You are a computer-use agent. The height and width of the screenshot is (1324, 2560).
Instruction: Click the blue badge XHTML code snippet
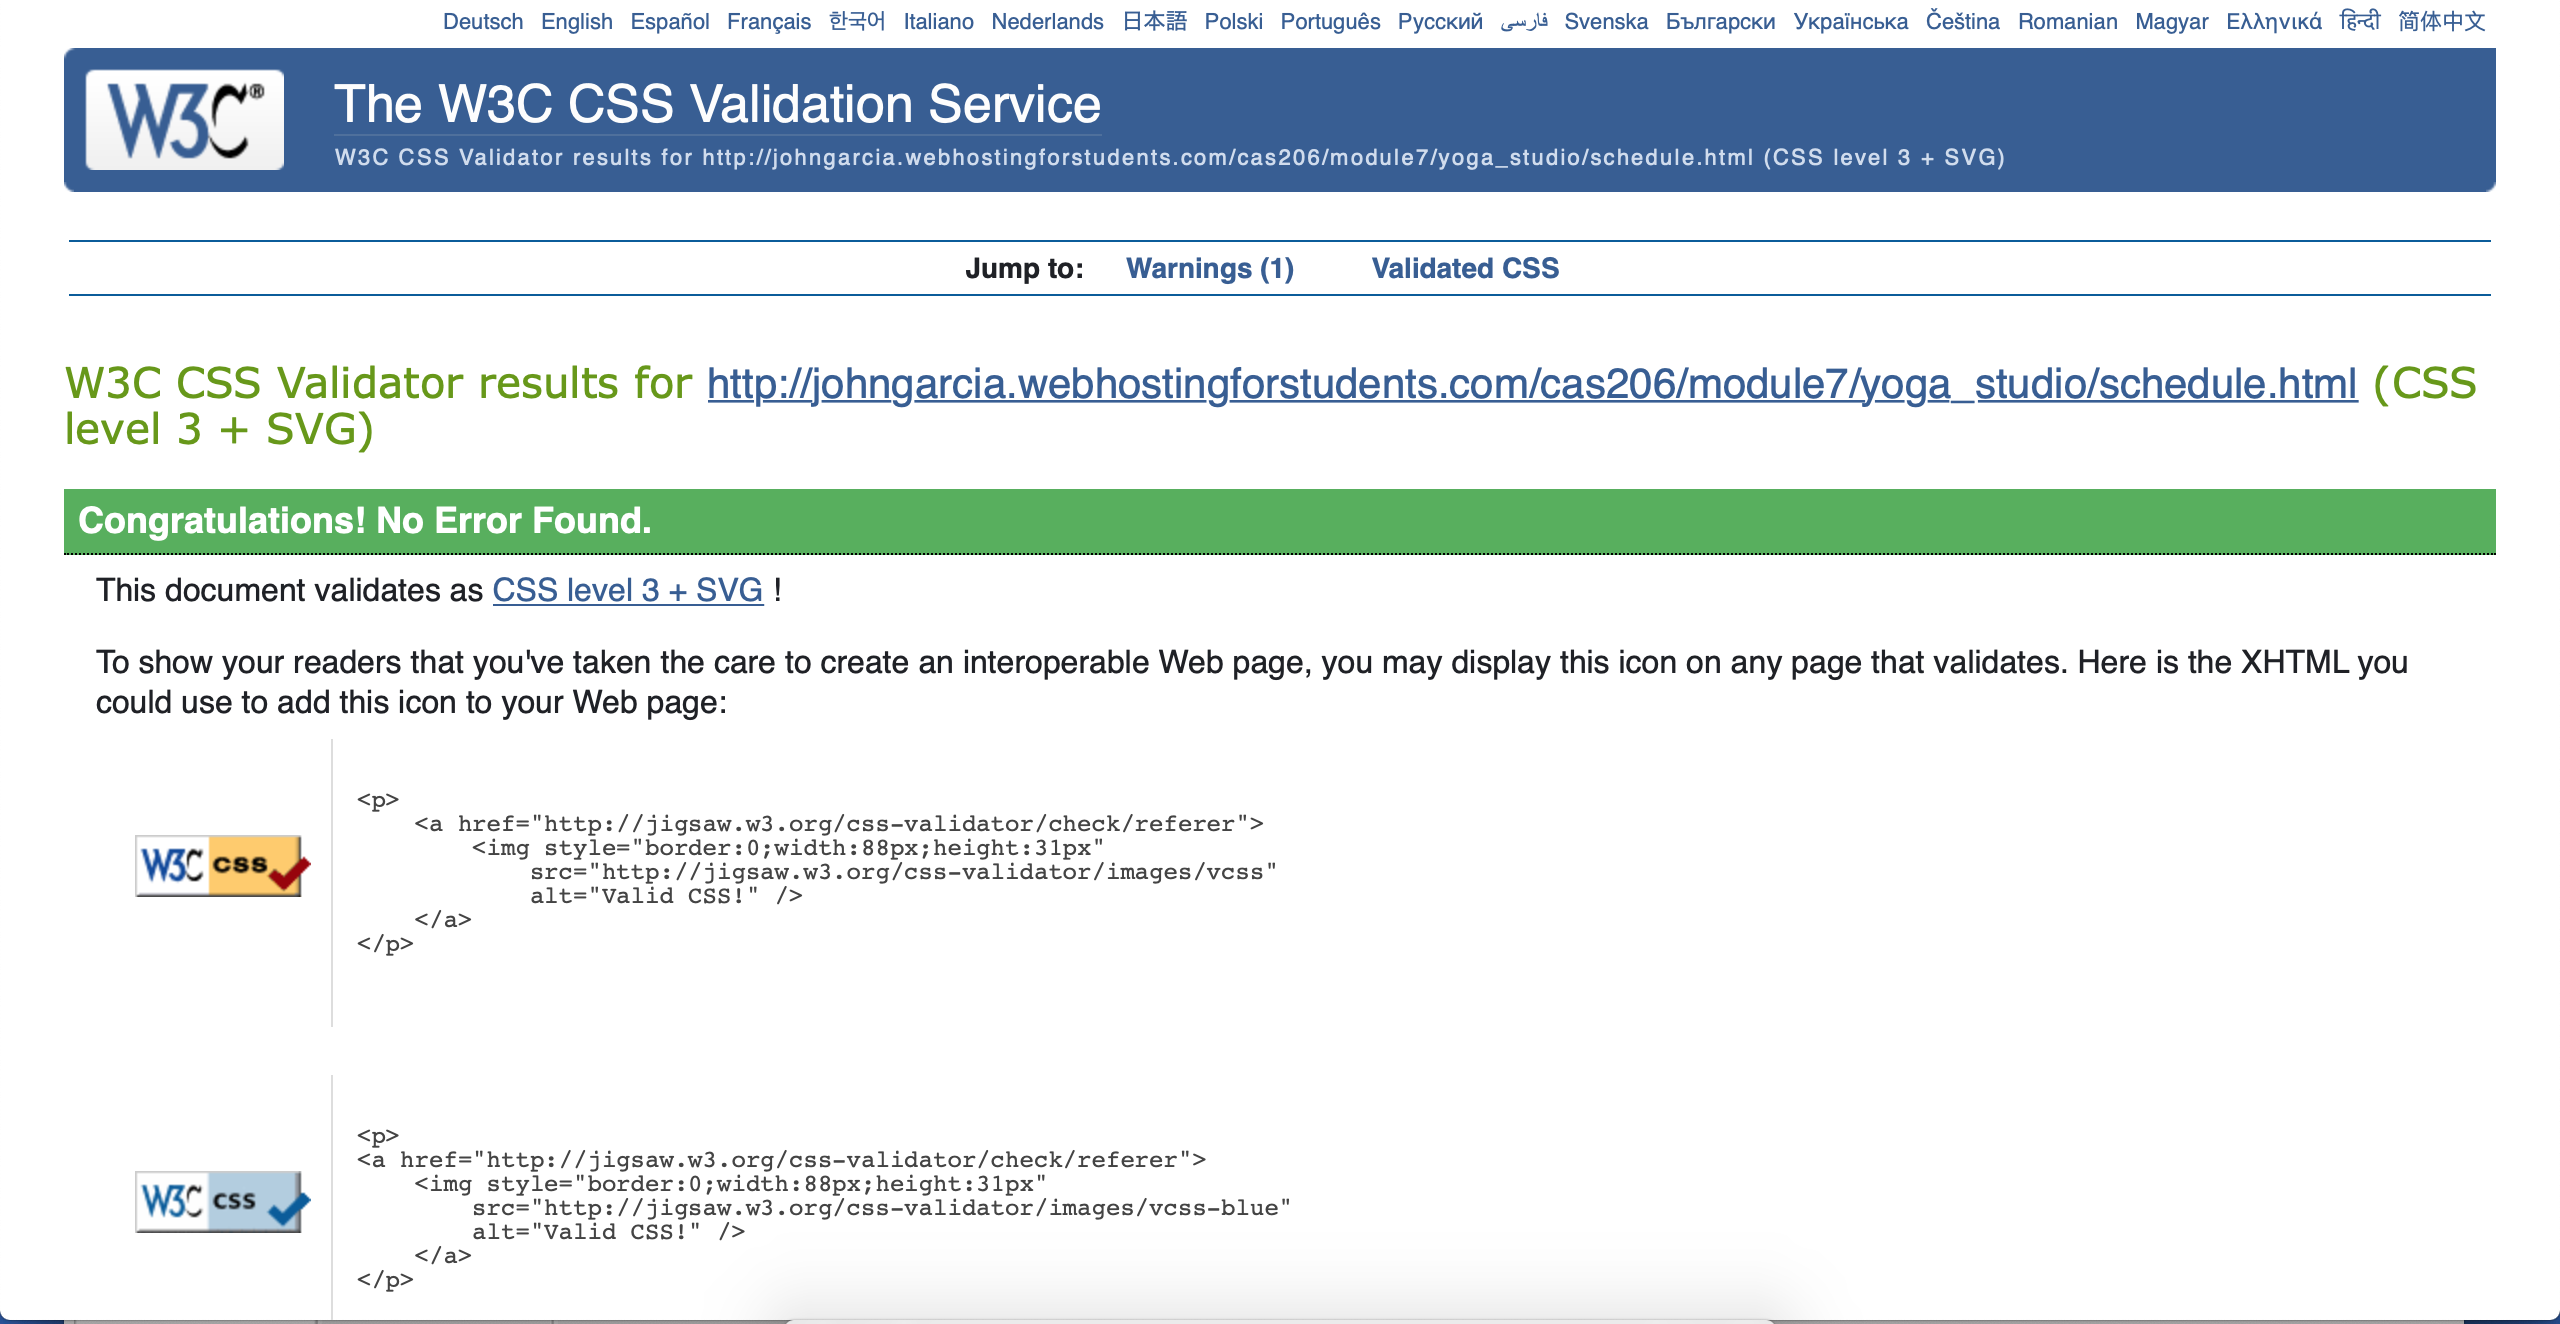[x=822, y=1207]
